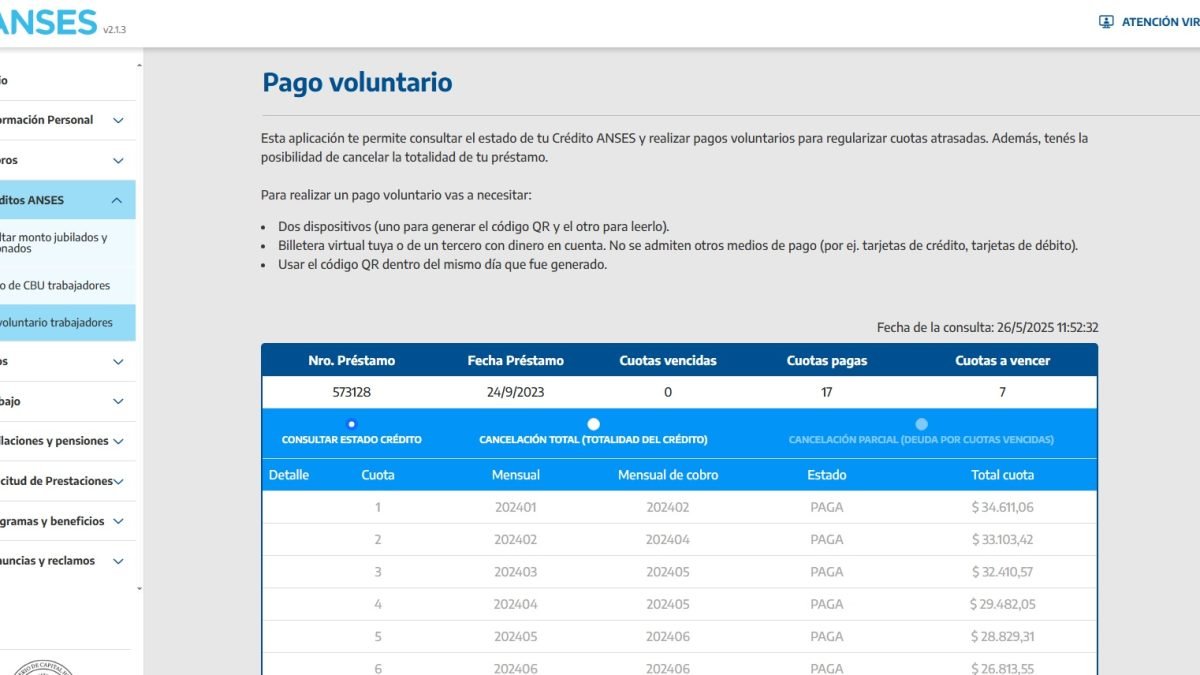
Task: Click the amount $ 28.829,31
Action: click(1003, 636)
